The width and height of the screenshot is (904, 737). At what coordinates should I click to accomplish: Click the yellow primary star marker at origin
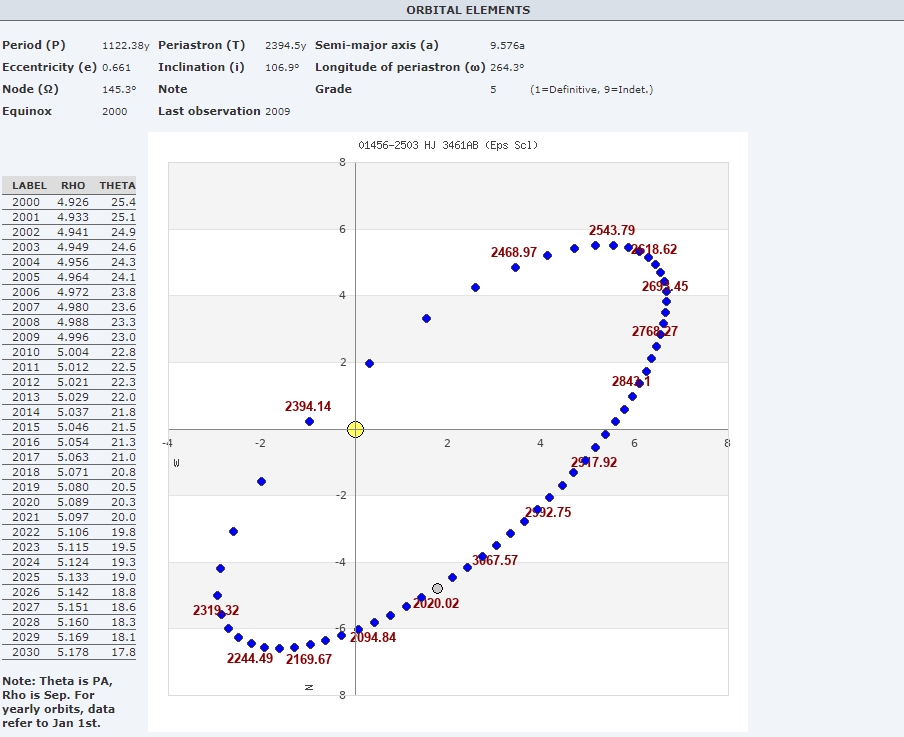[x=355, y=430]
